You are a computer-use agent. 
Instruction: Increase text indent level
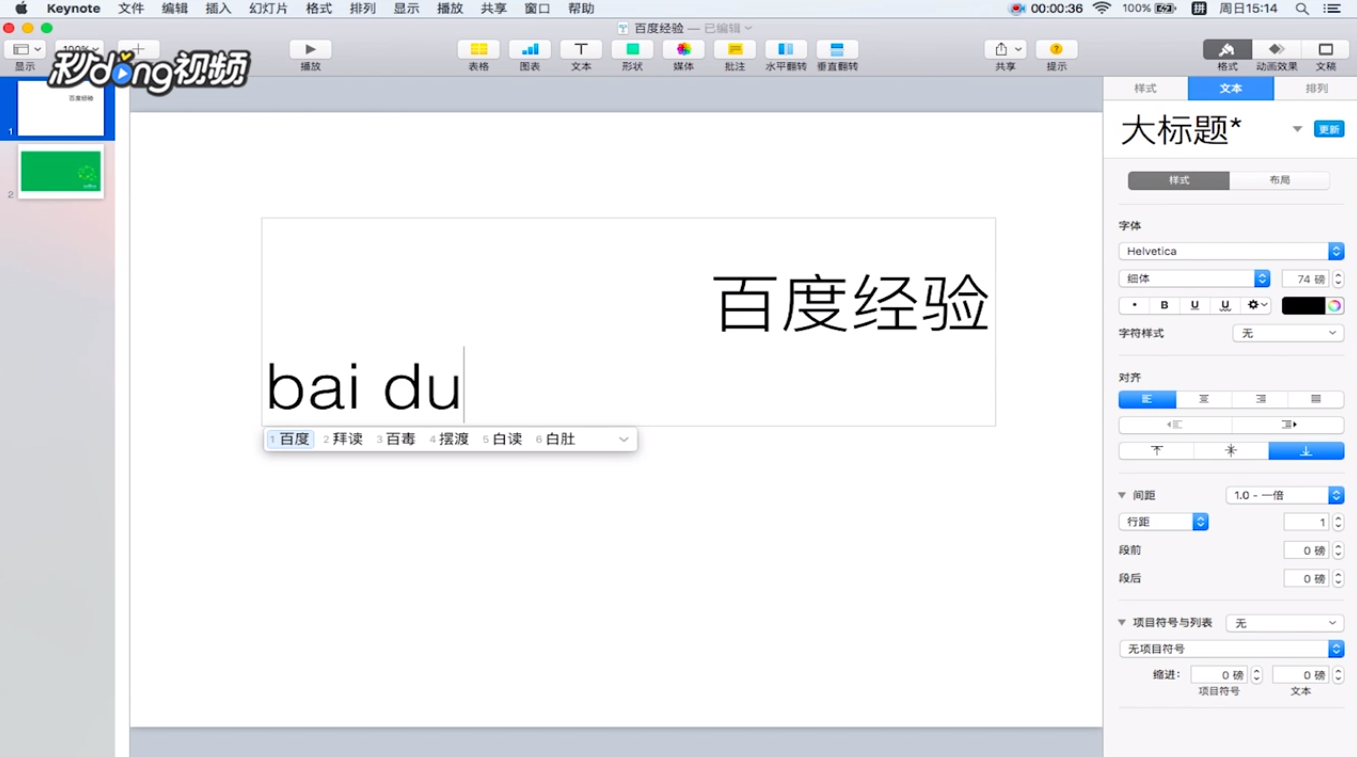point(1288,425)
